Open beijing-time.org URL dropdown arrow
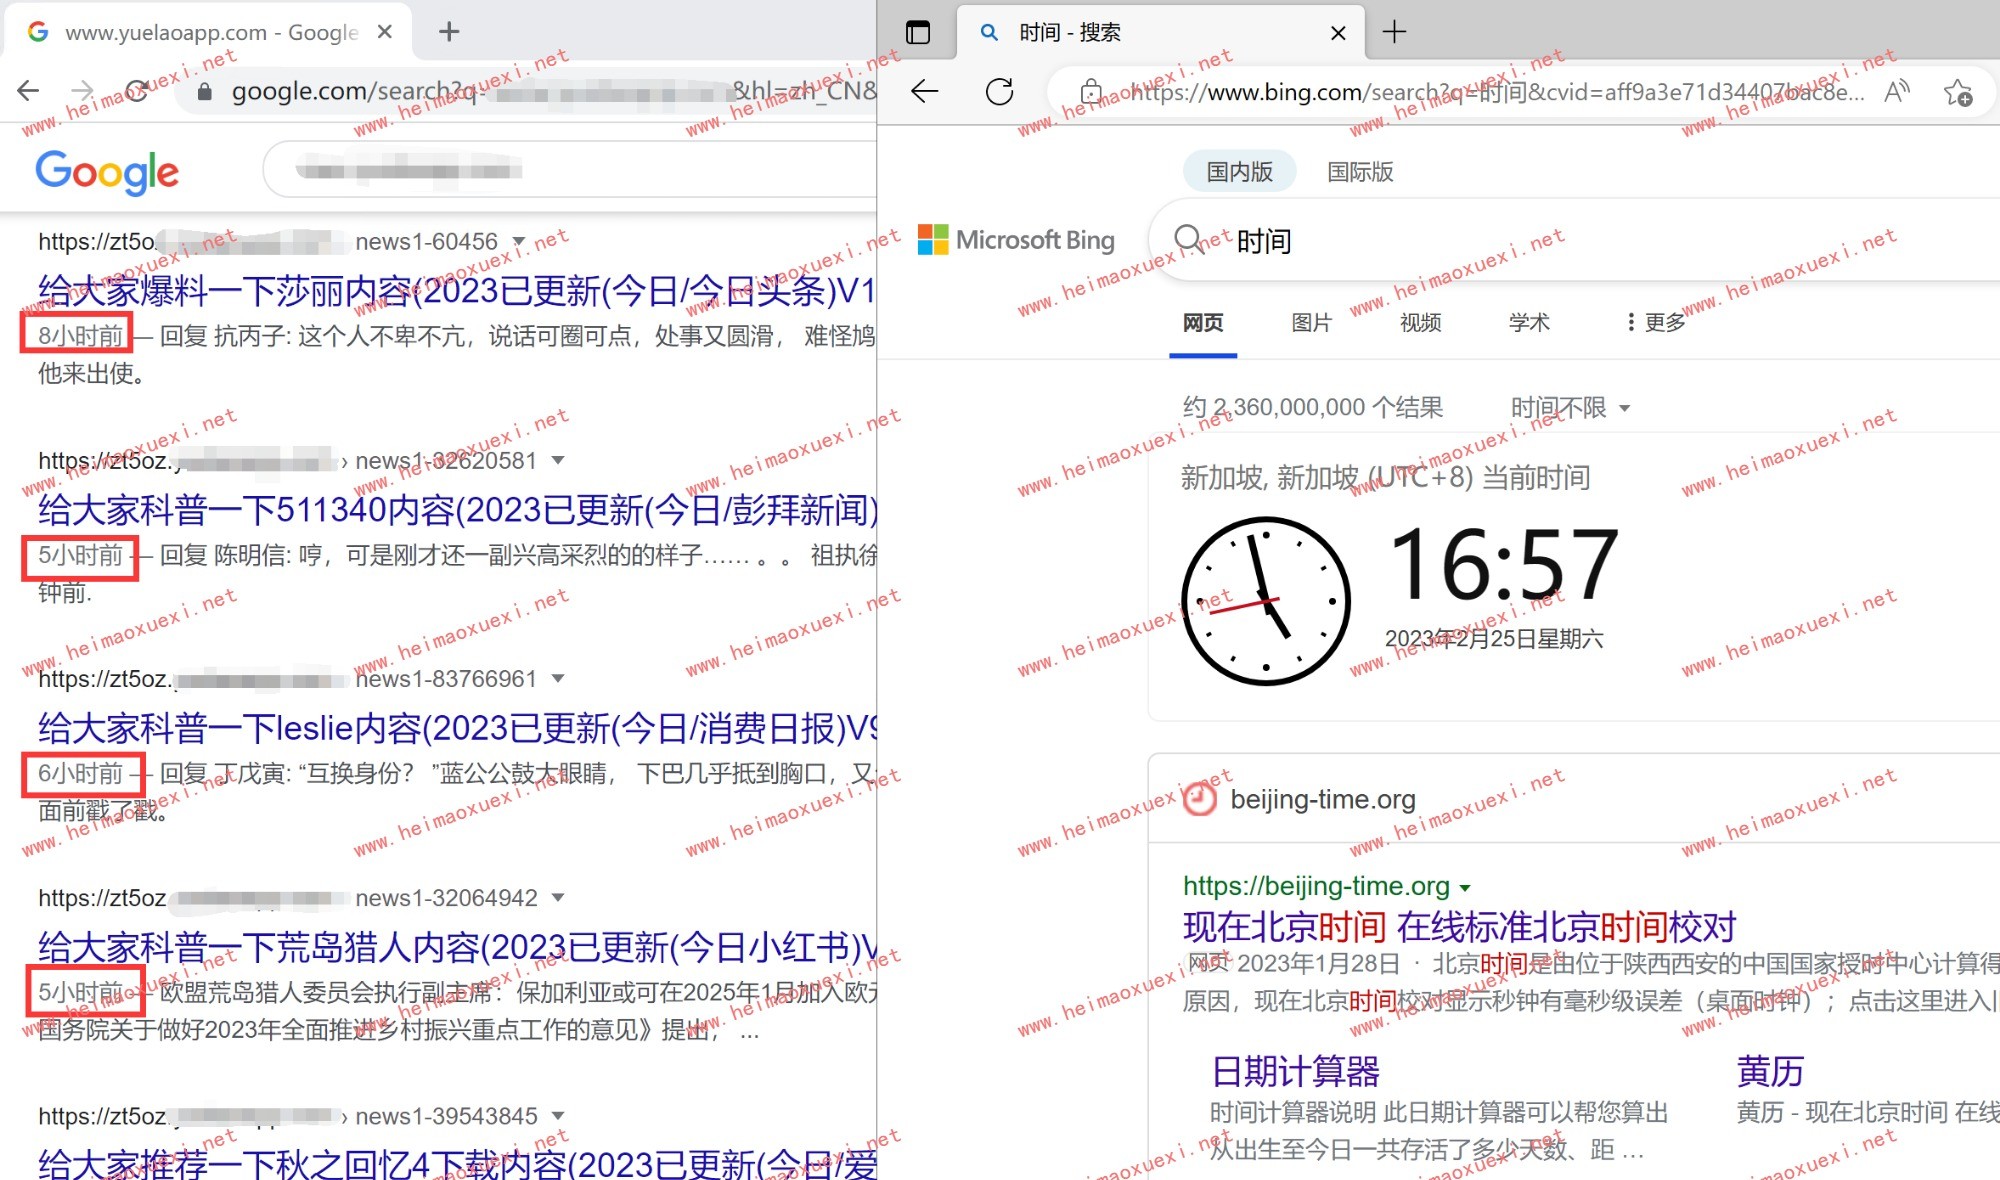The image size is (2000, 1180). [1465, 888]
